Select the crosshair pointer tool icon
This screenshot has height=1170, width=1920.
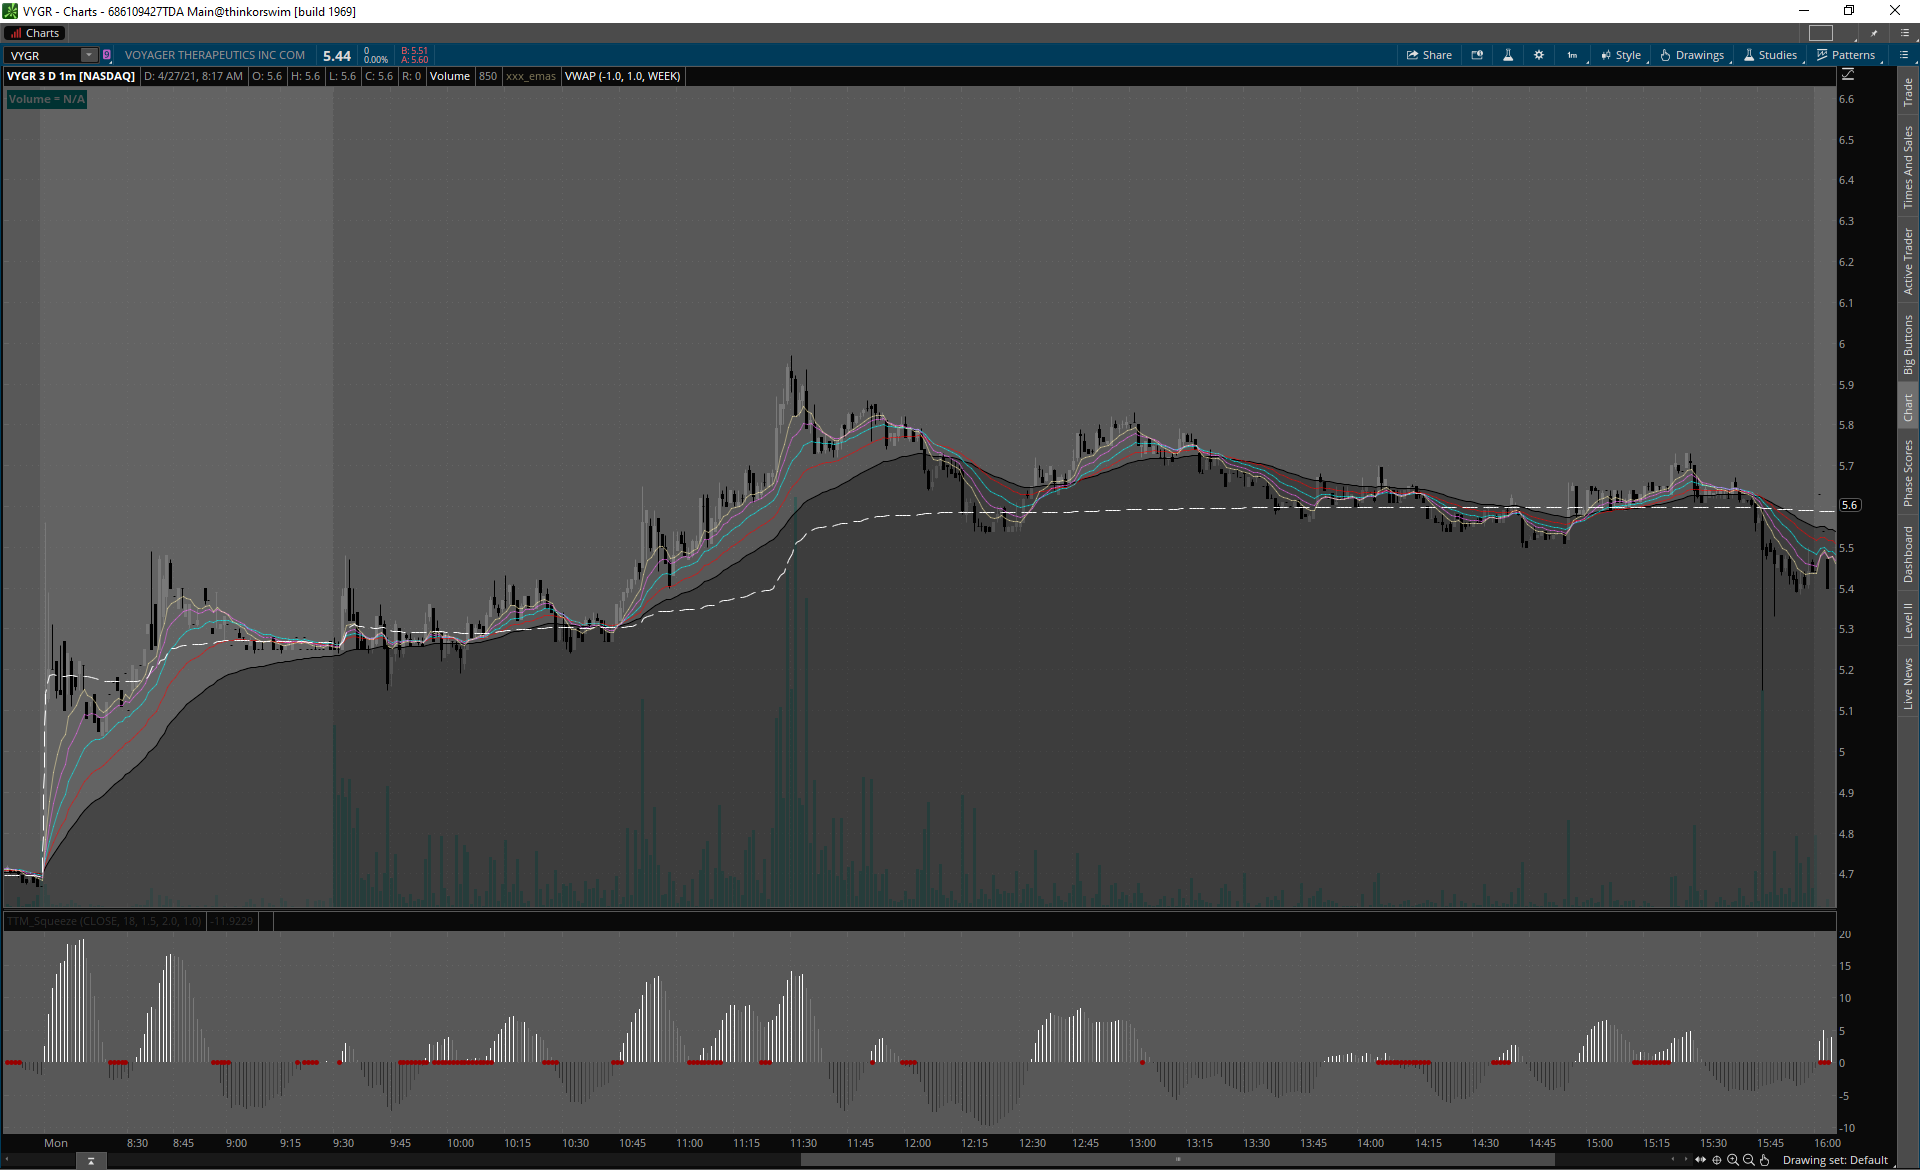click(1717, 1160)
